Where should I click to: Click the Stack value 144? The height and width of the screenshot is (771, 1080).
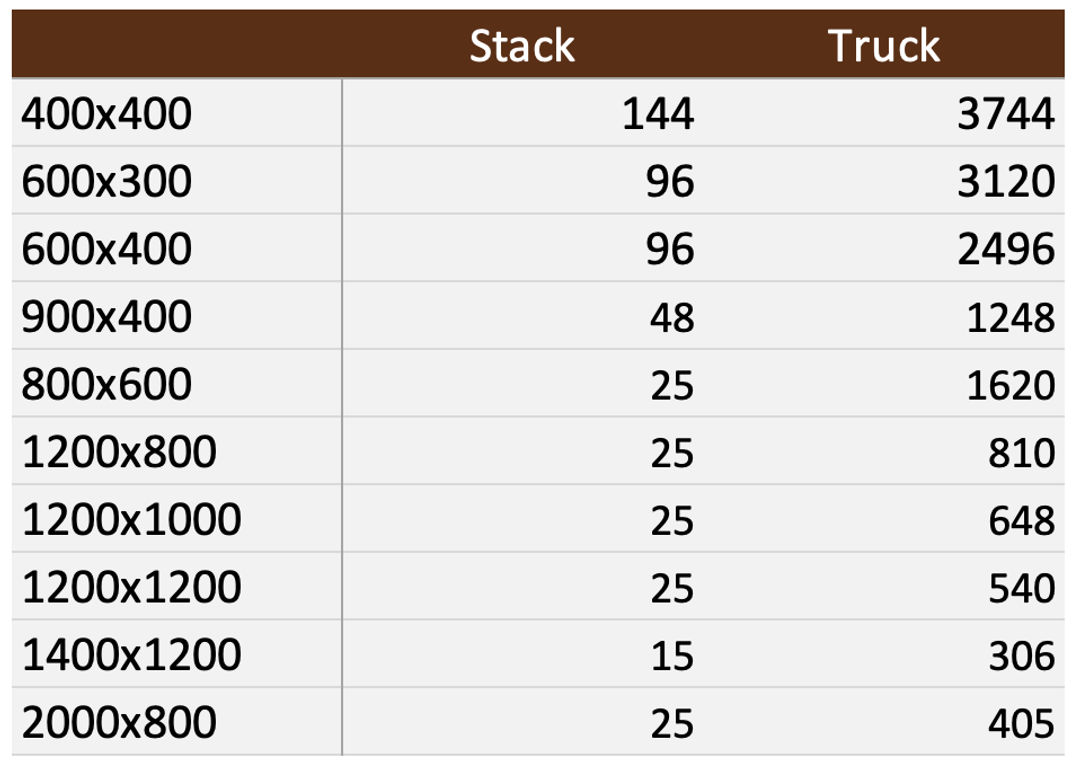658,114
